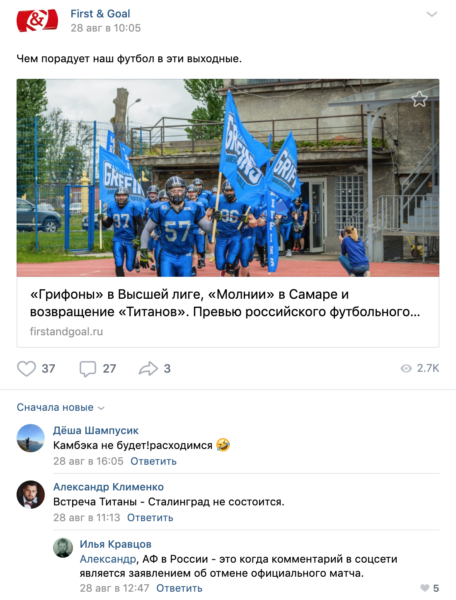The width and height of the screenshot is (456, 600).
Task: Share the post using the arrow icon
Action: (148, 368)
